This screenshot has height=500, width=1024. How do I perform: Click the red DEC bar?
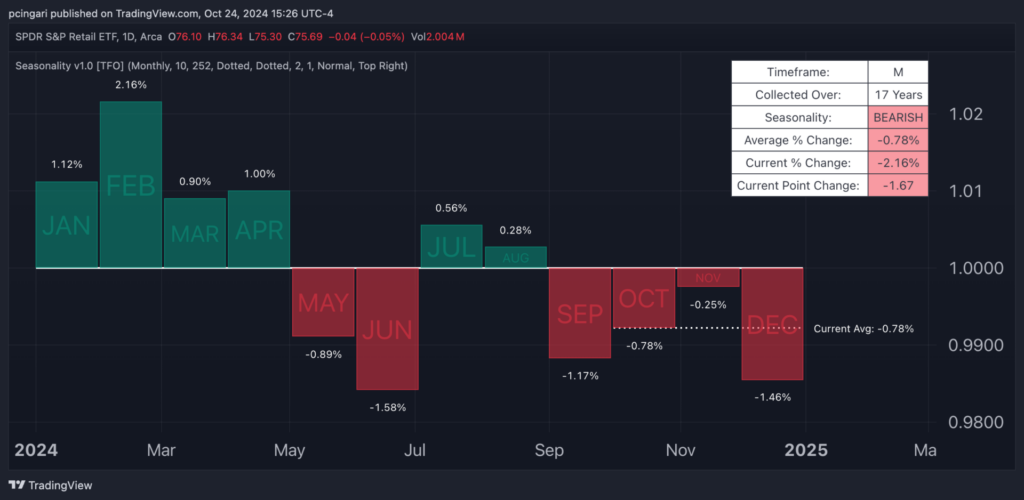coord(773,323)
